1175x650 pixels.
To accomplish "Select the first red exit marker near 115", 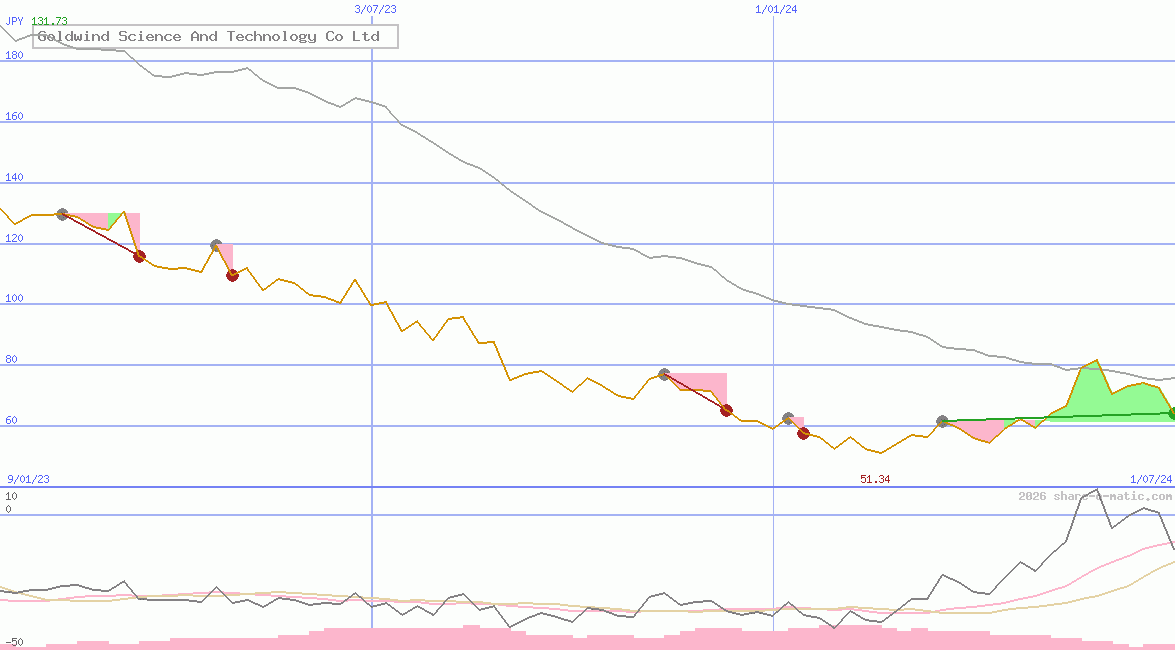I will coord(139,256).
